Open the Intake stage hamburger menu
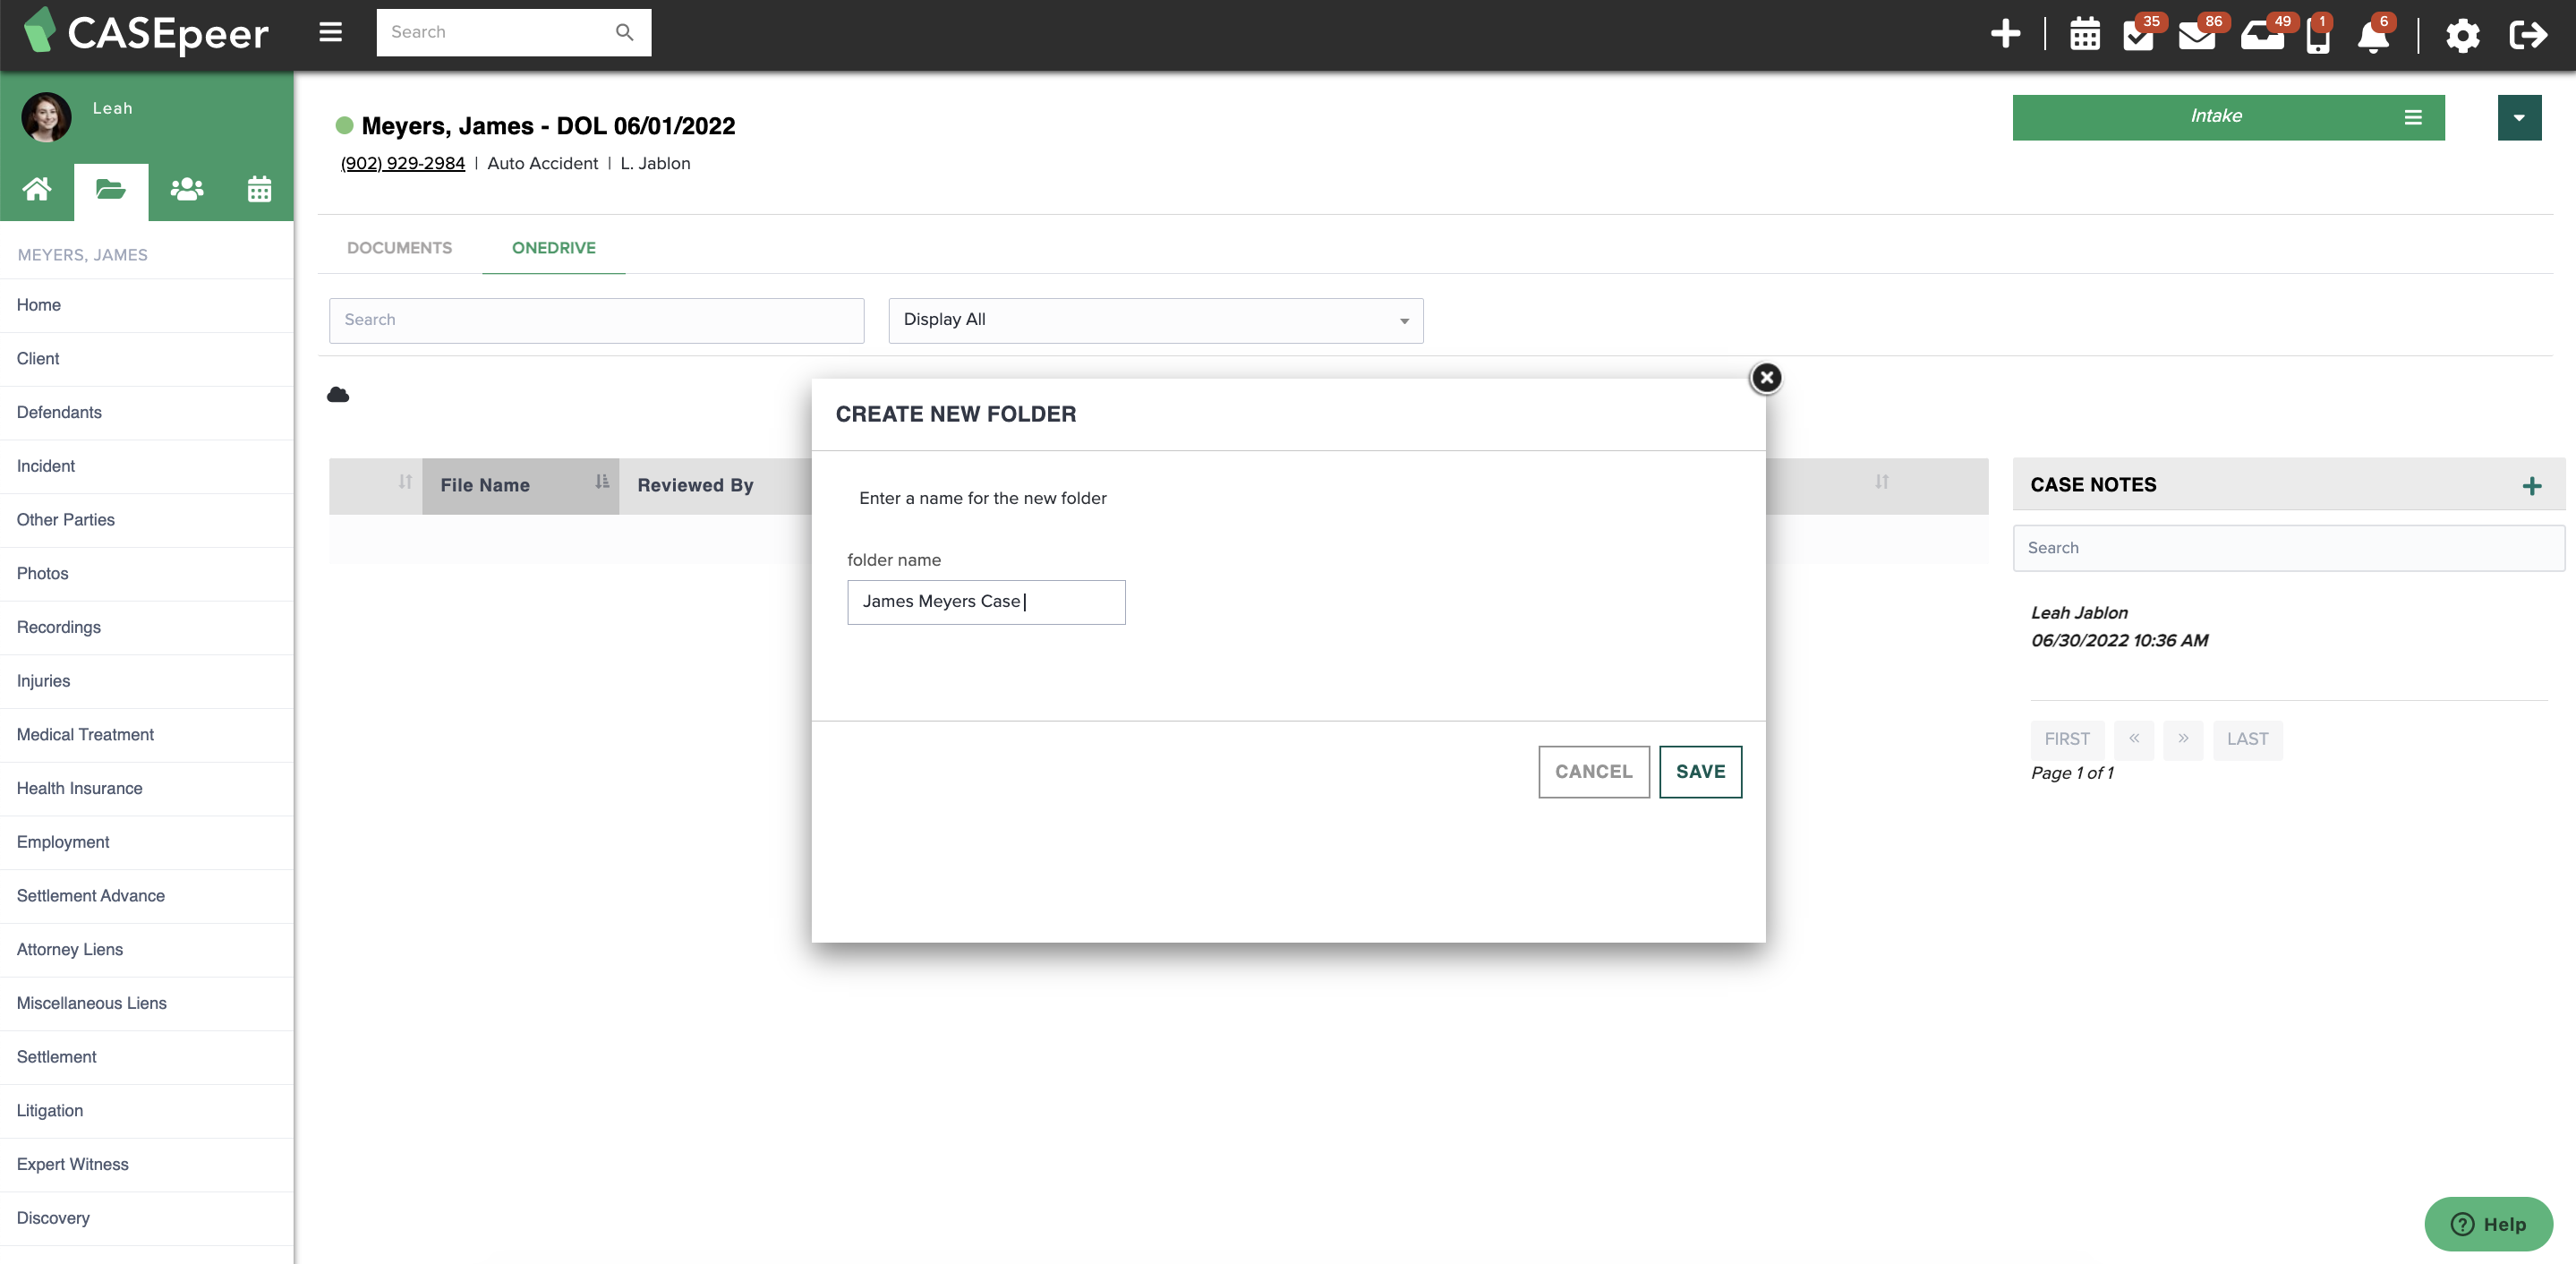2576x1264 pixels. tap(2413, 117)
